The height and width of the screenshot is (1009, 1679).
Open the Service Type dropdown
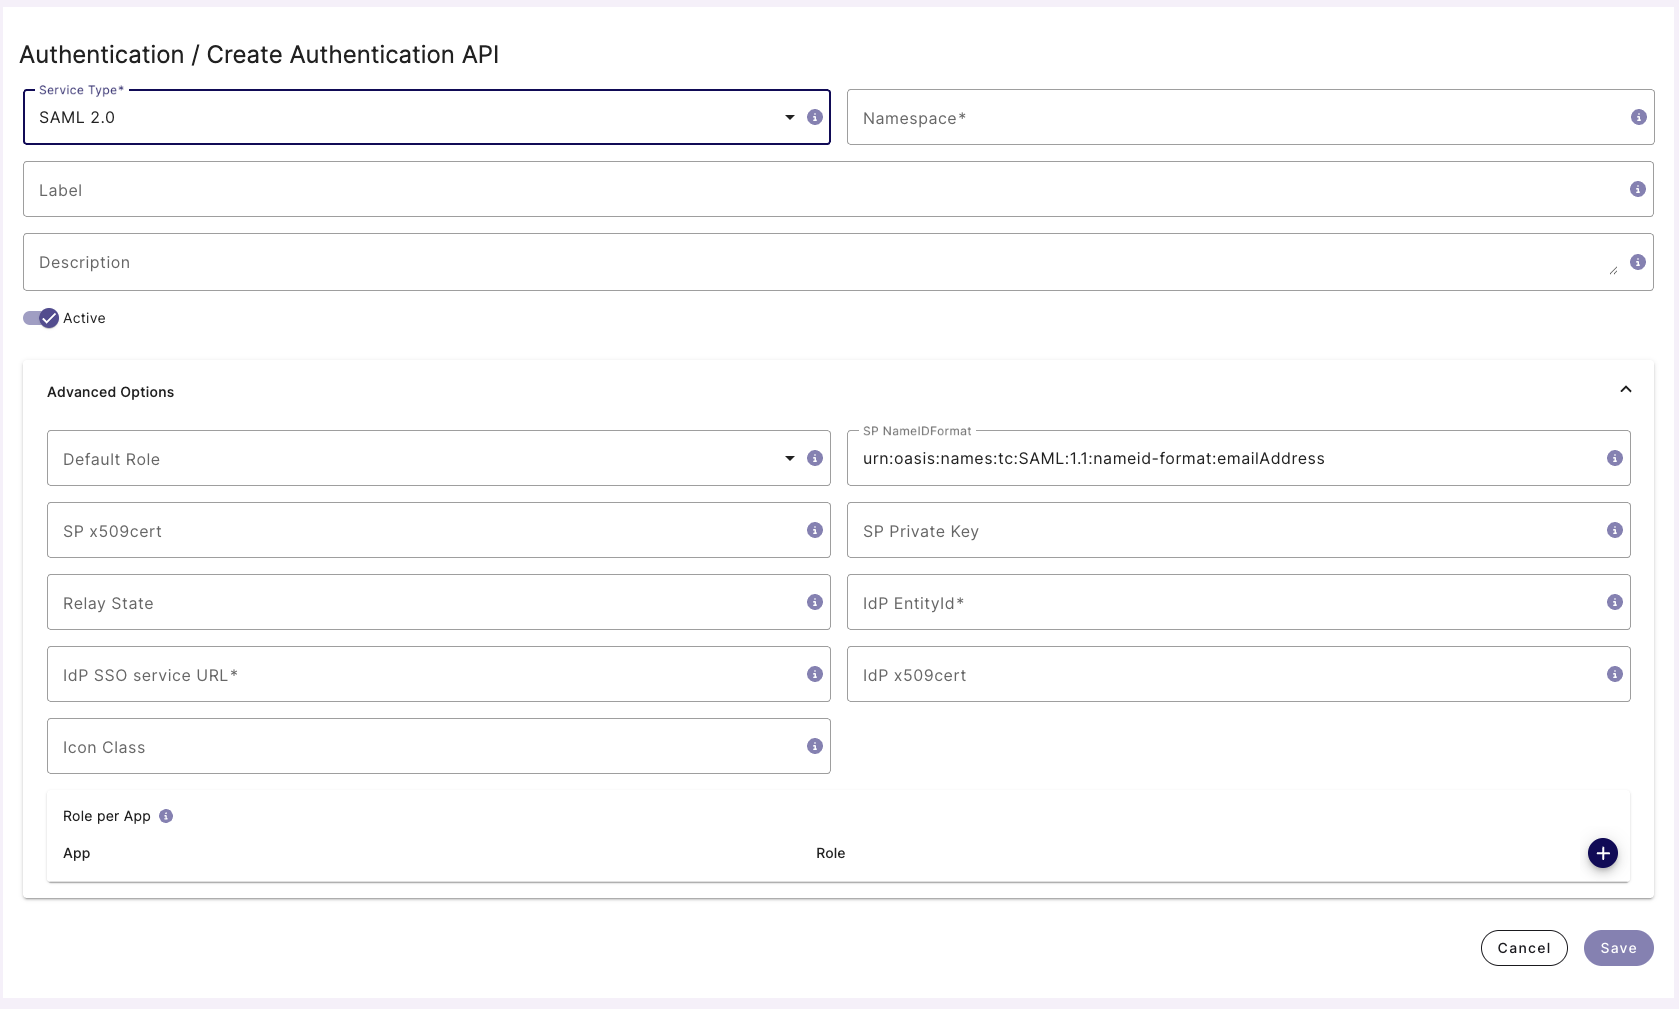pos(789,117)
